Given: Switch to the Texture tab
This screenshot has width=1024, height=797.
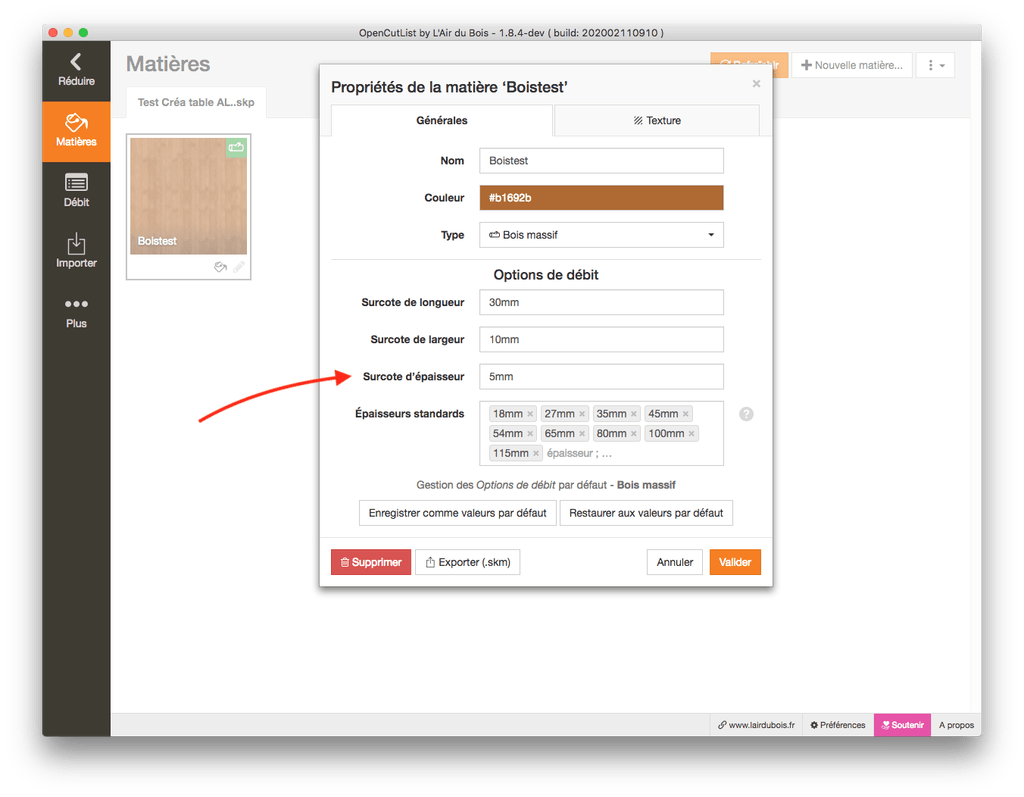Looking at the screenshot, I should coord(656,121).
